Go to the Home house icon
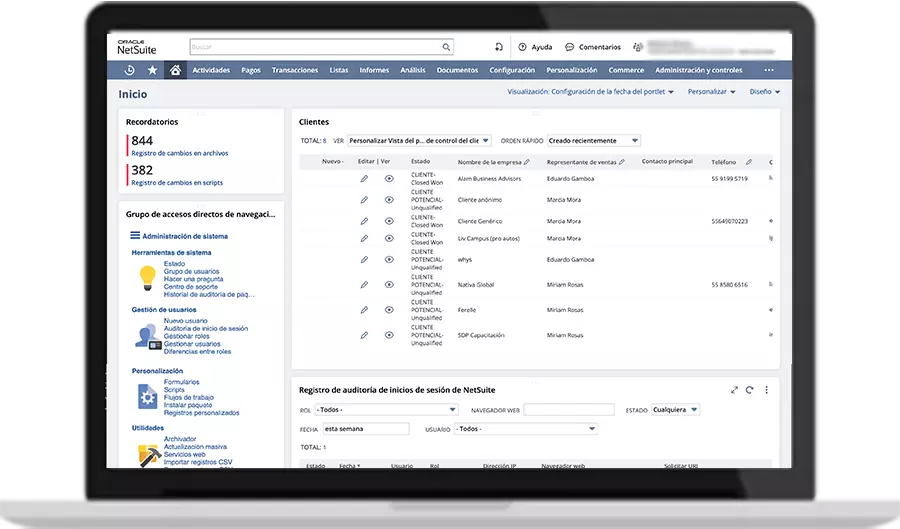Viewport: 900px width, 529px height. point(176,70)
